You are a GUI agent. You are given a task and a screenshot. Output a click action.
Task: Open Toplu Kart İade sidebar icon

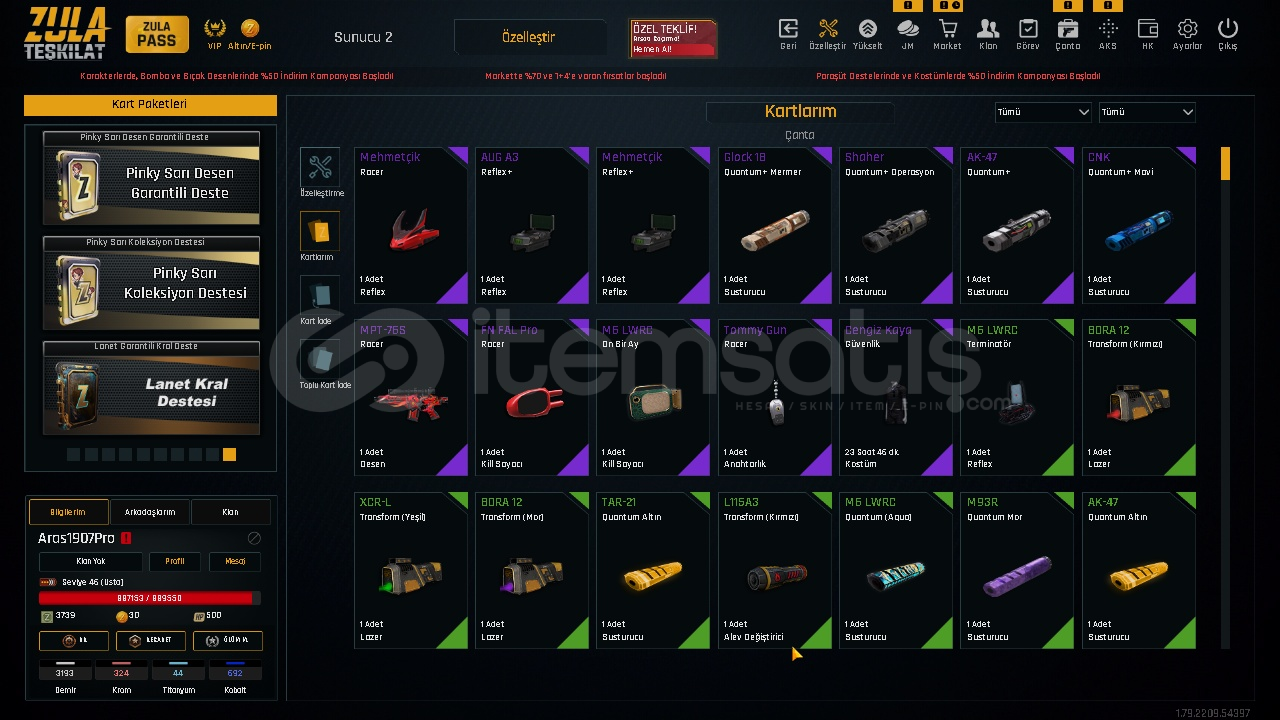320,360
